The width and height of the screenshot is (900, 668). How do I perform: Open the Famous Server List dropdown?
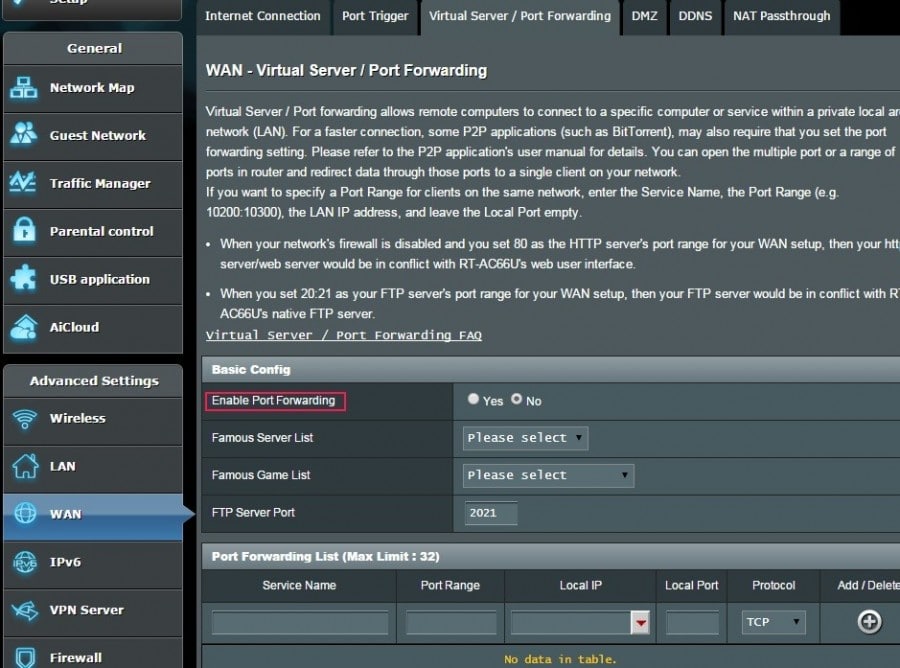point(524,438)
